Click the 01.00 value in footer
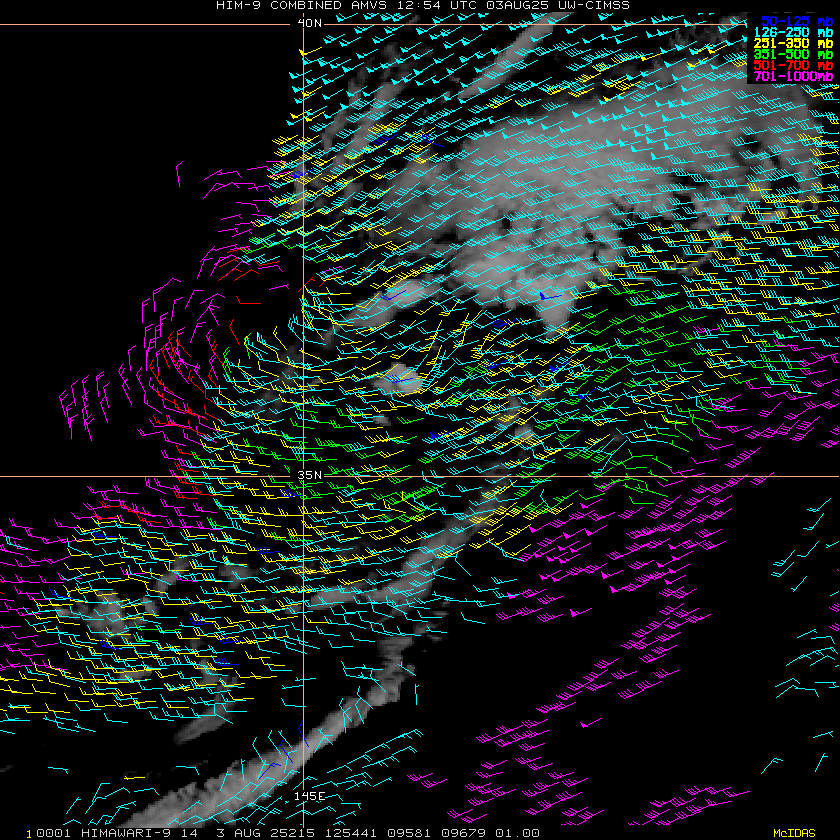The image size is (840, 840). click(520, 833)
